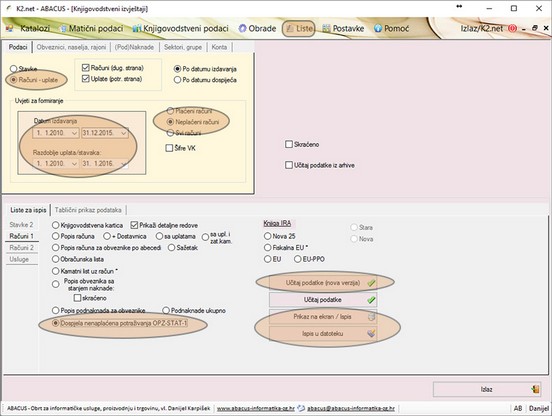Click the exit door icon on Izlaz
Viewport: 552px width, 416px height.
[535, 389]
